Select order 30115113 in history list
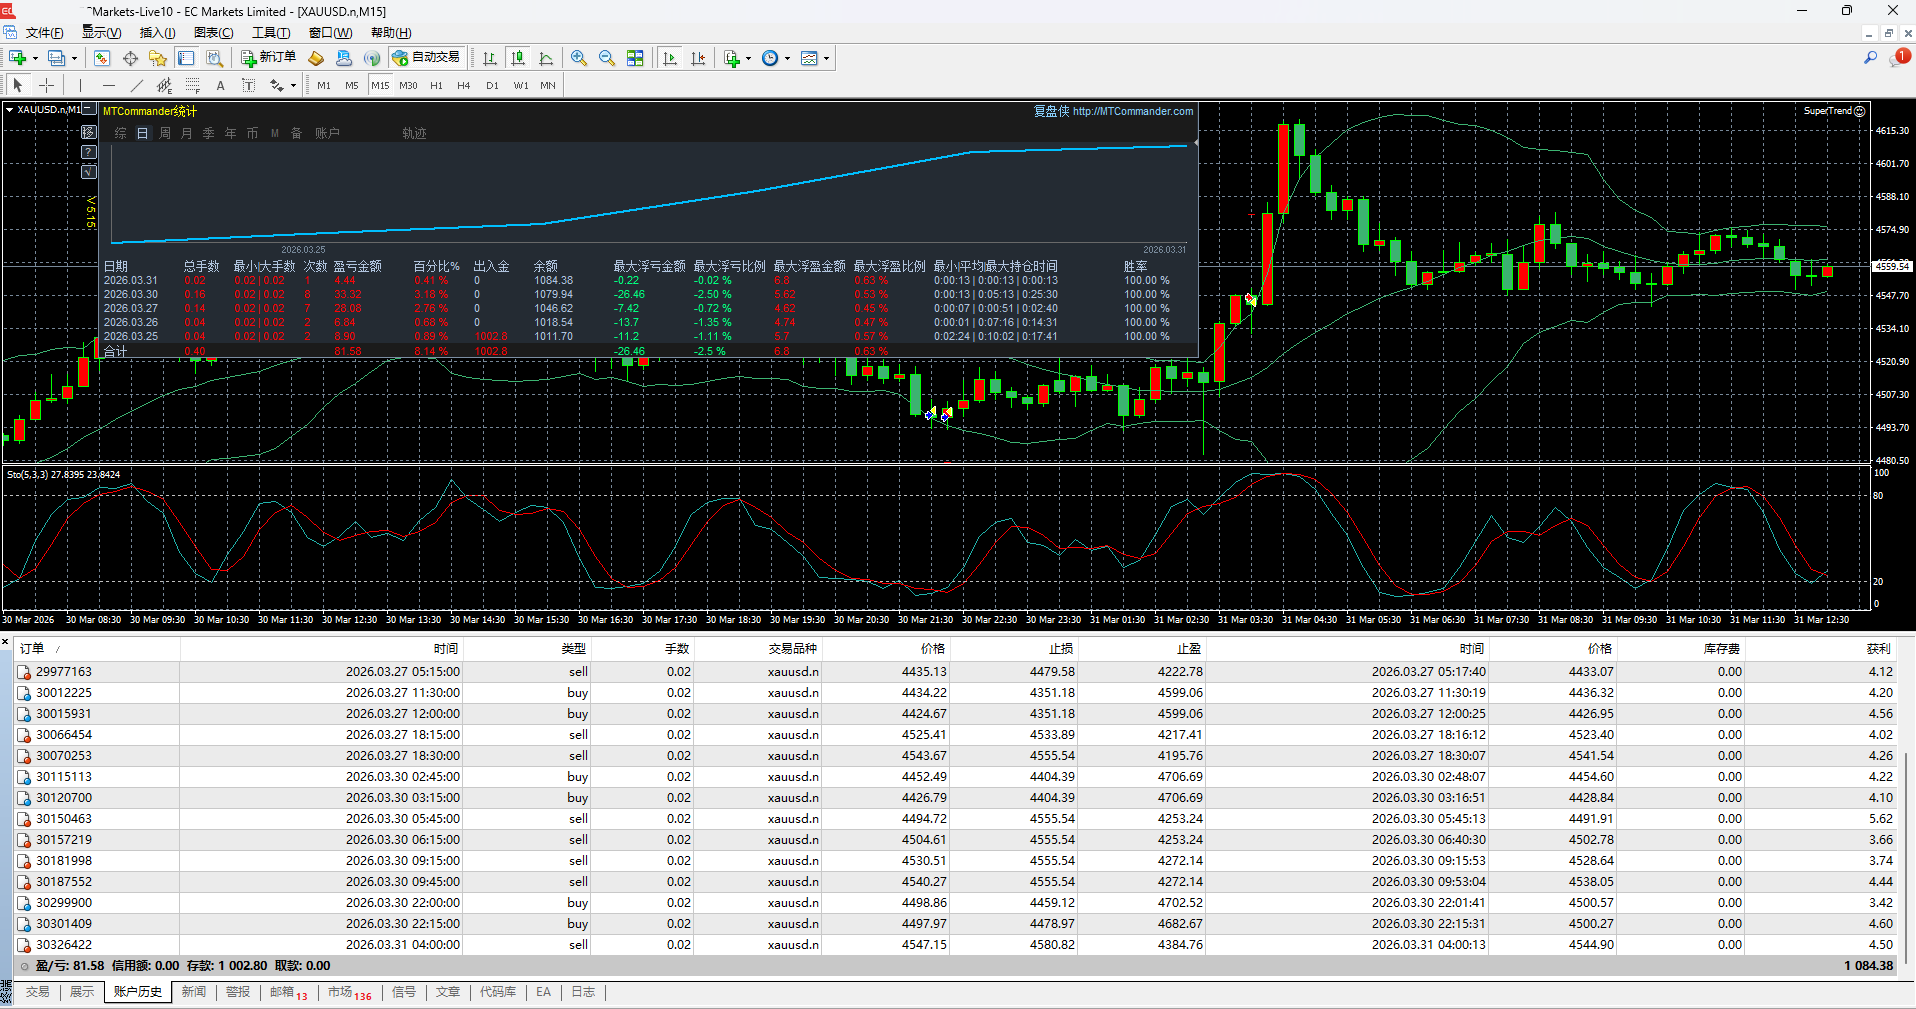1916x1009 pixels. click(x=64, y=777)
